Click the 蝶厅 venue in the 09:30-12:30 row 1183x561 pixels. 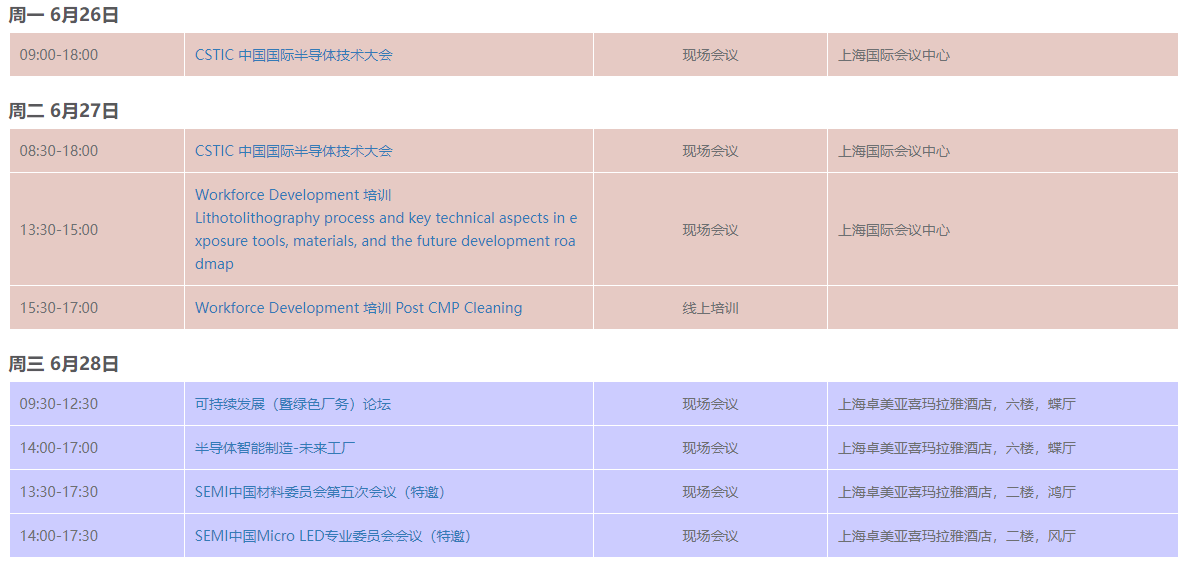(x=957, y=404)
